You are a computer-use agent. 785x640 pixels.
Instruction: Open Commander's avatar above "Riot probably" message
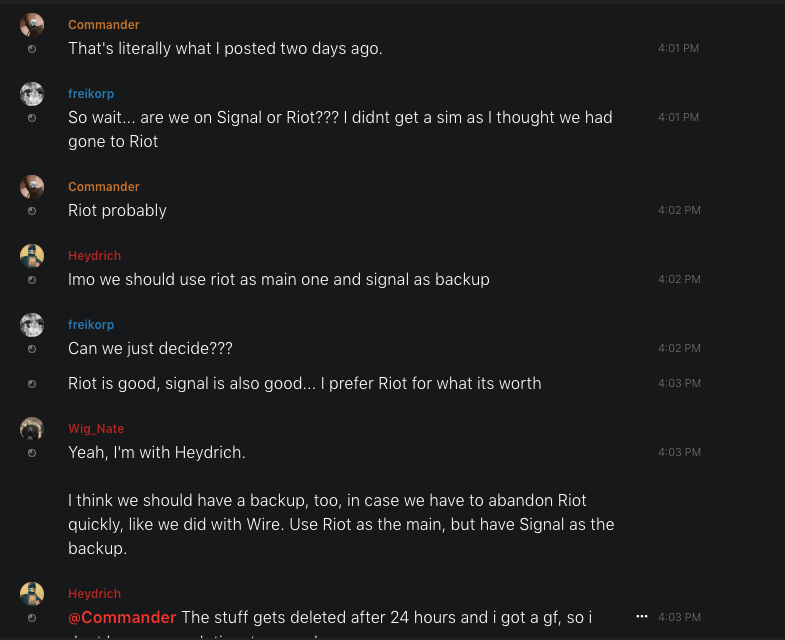coord(32,187)
